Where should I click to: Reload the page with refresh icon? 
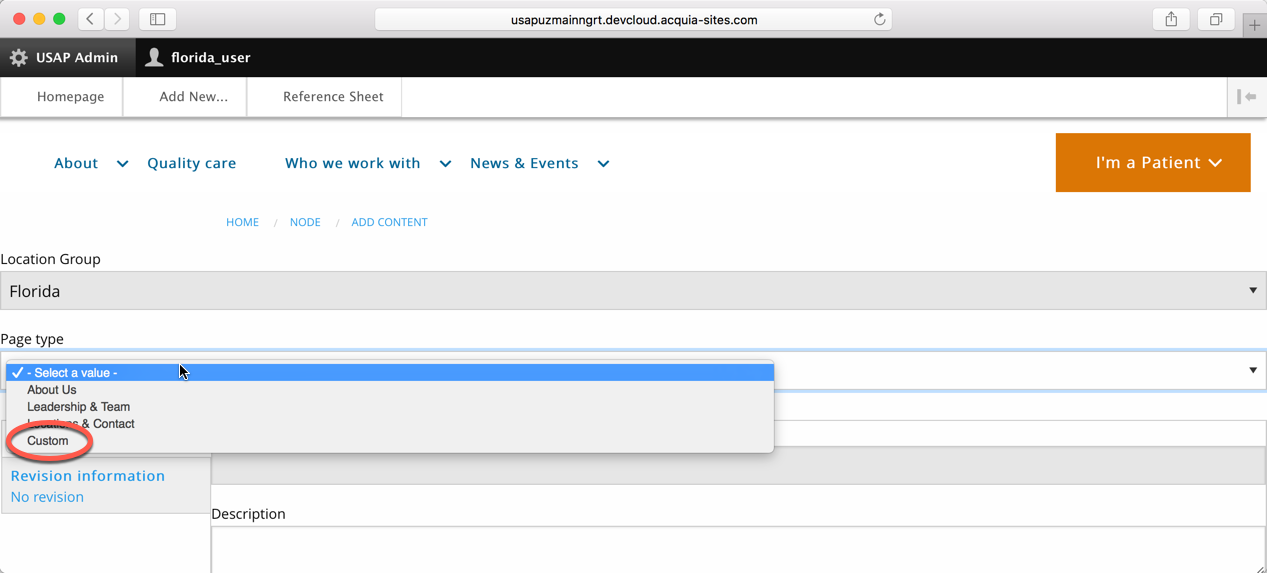pyautogui.click(x=879, y=19)
